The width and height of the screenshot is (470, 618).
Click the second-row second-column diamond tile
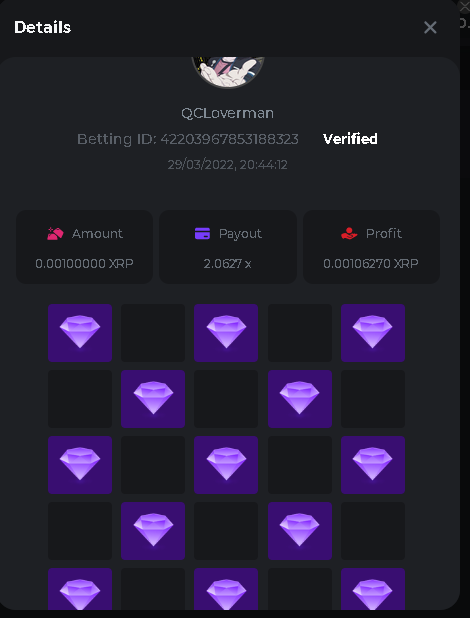point(153,399)
